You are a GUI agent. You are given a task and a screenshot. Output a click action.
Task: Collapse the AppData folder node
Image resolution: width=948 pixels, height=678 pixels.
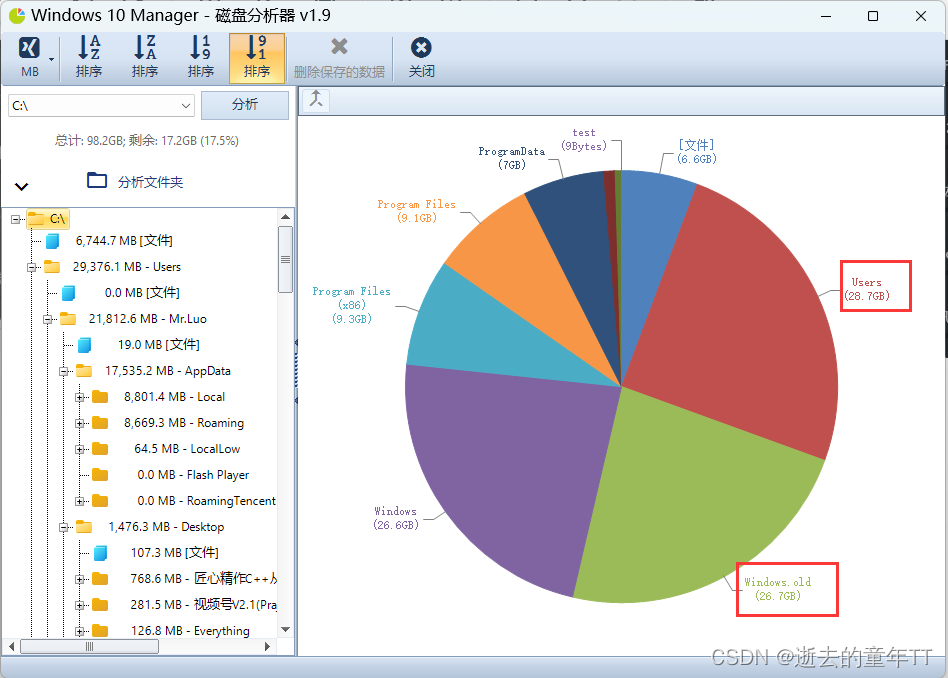(63, 371)
